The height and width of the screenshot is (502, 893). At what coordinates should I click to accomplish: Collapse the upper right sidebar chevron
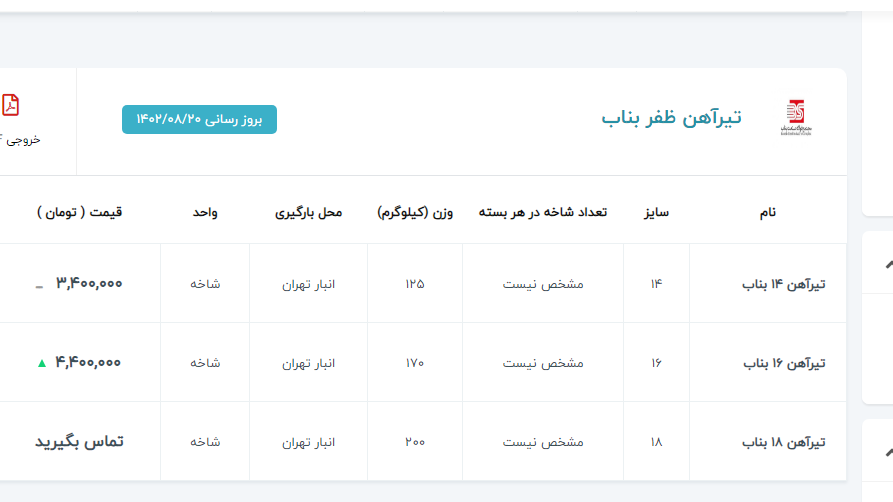(887, 264)
